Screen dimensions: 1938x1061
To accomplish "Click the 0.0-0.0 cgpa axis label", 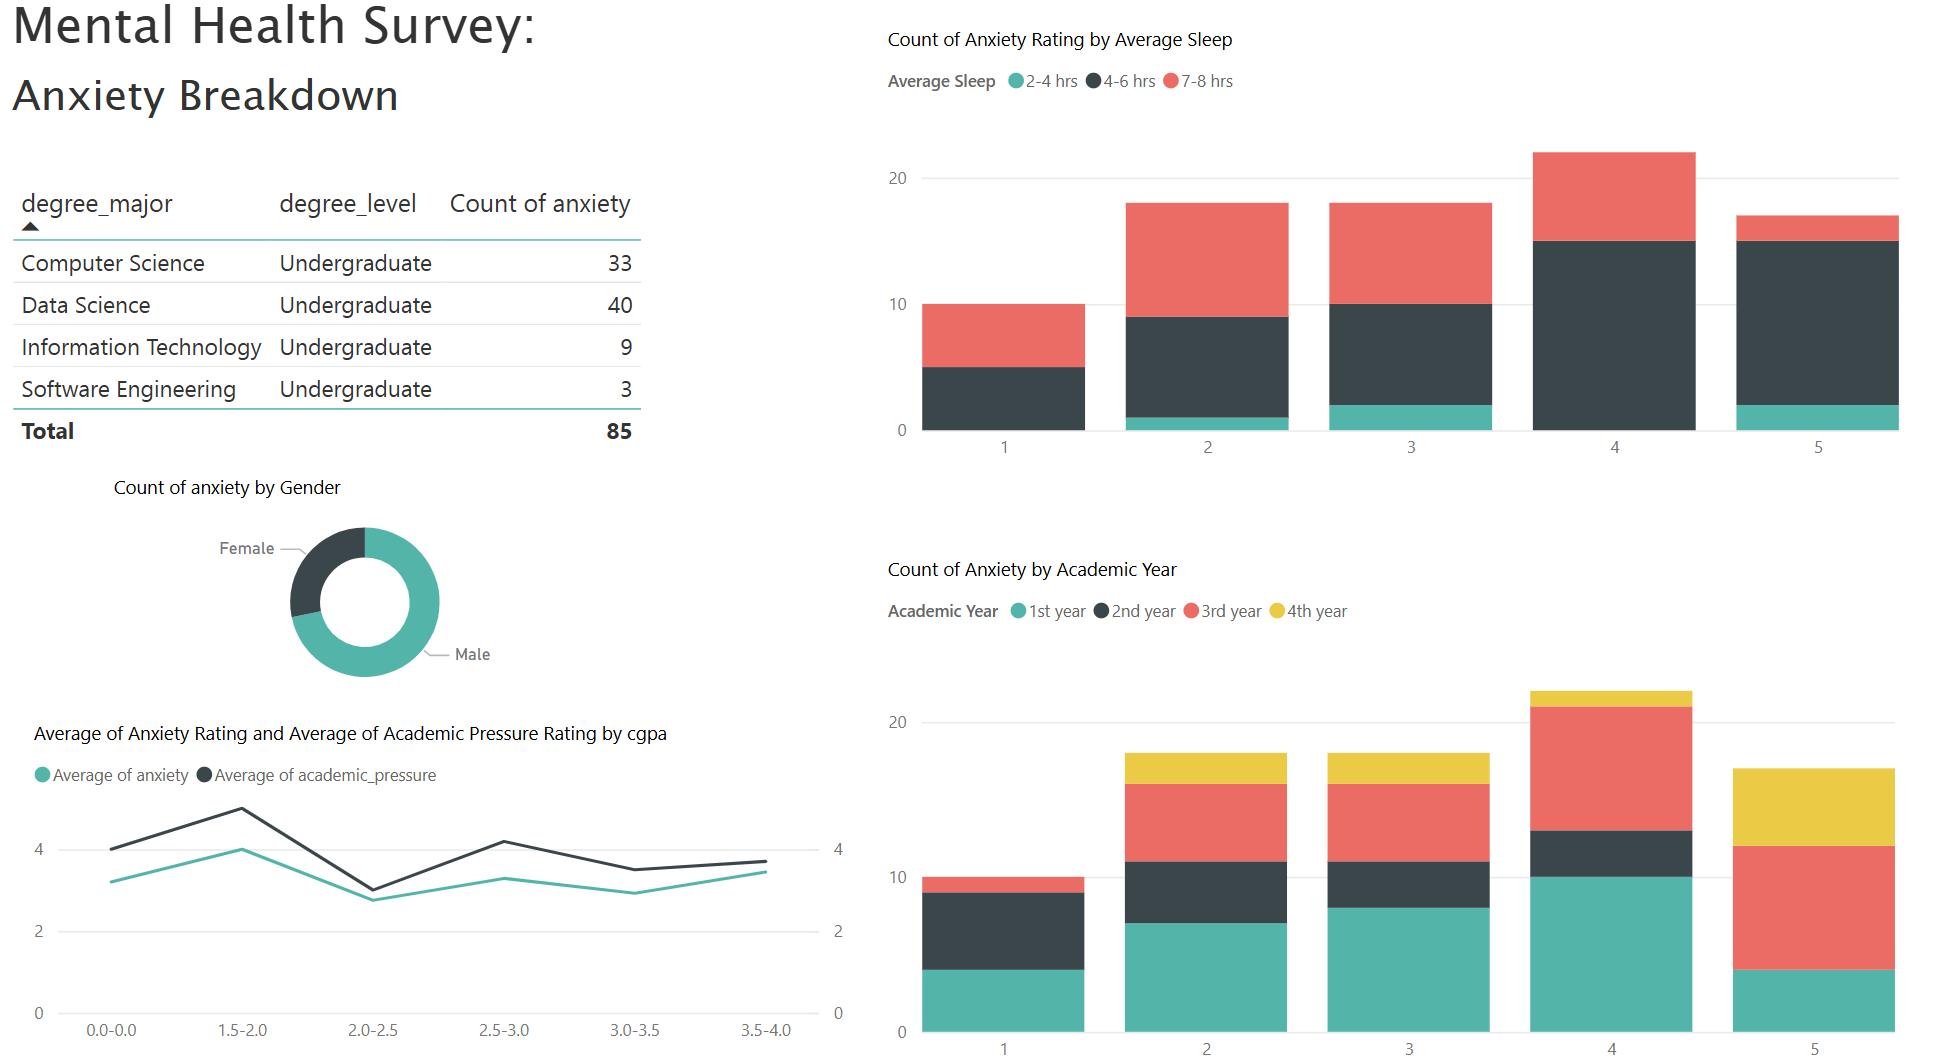I will [111, 1030].
